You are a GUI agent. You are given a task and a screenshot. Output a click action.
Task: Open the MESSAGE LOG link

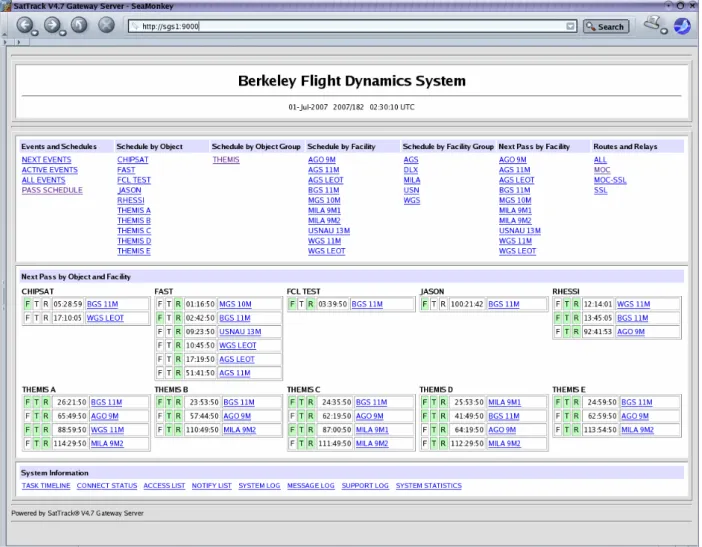point(311,486)
